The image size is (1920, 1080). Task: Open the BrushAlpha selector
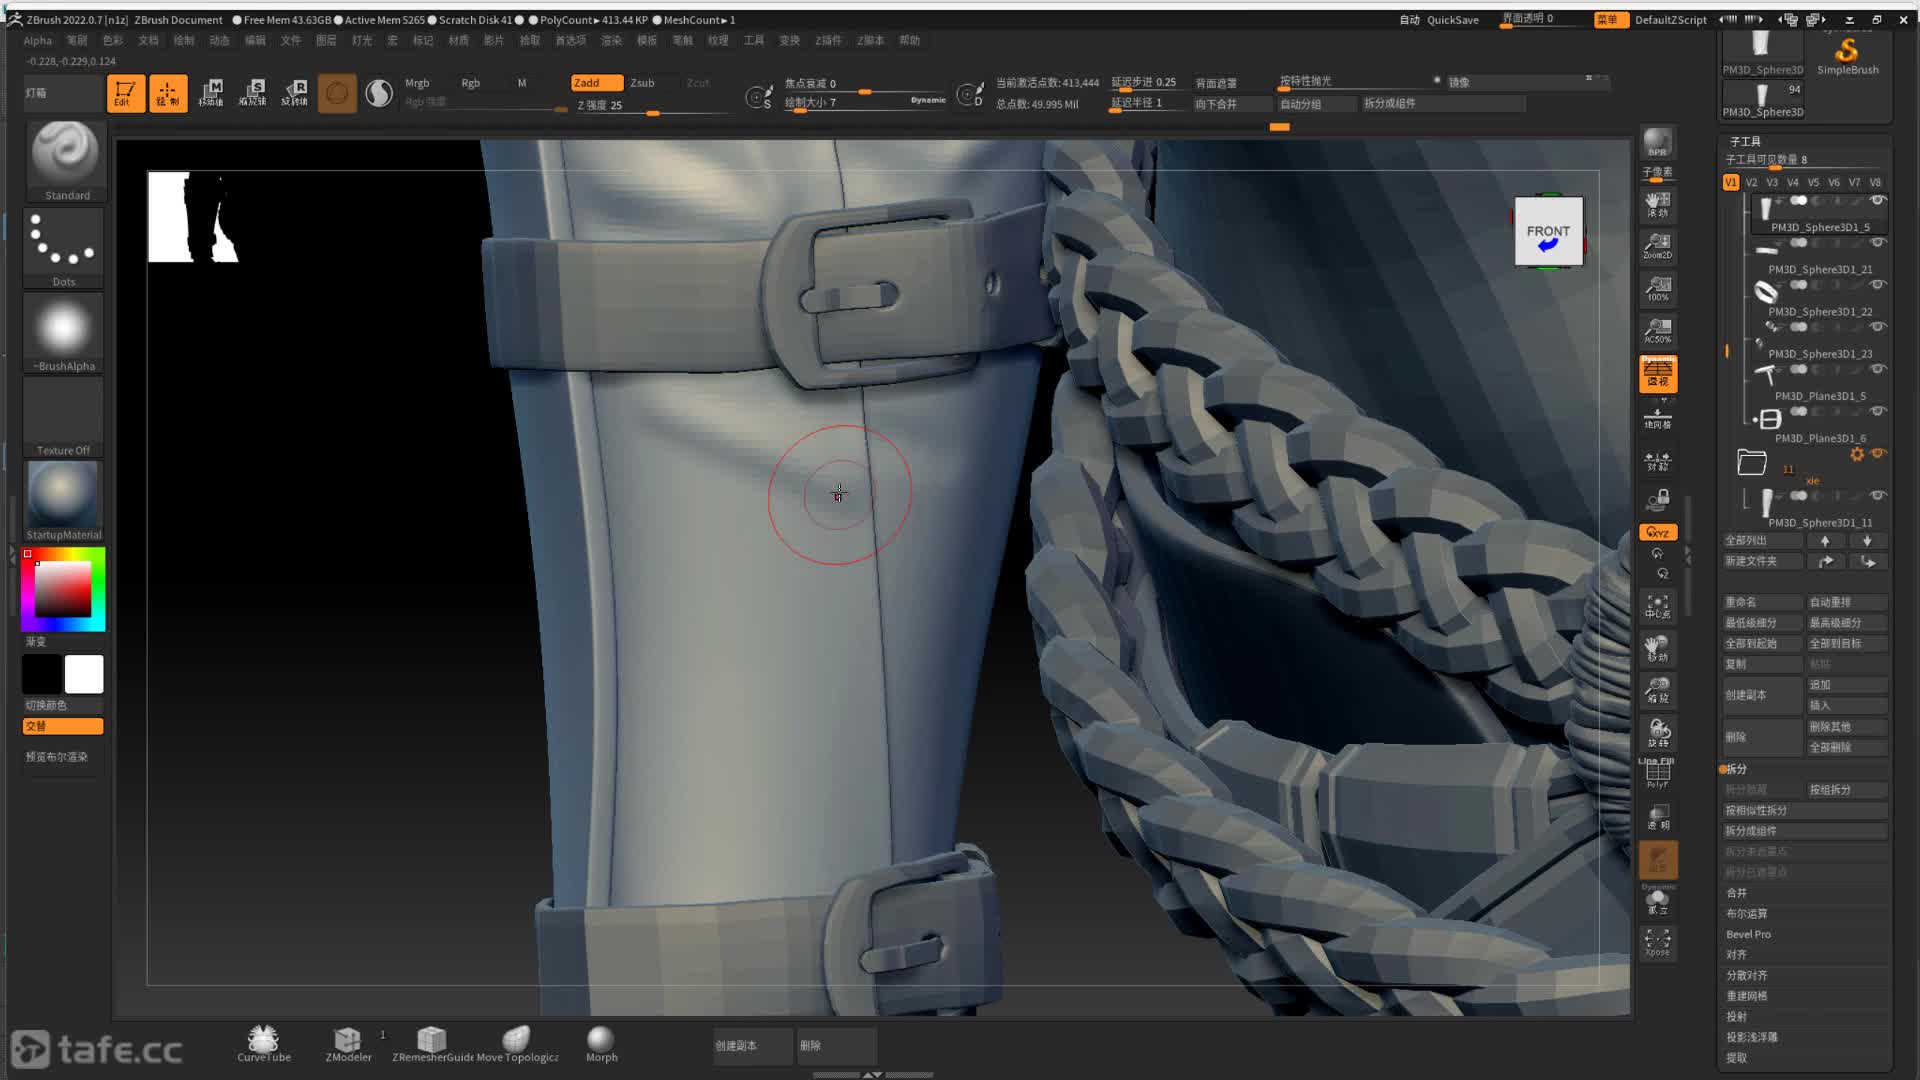tap(64, 332)
